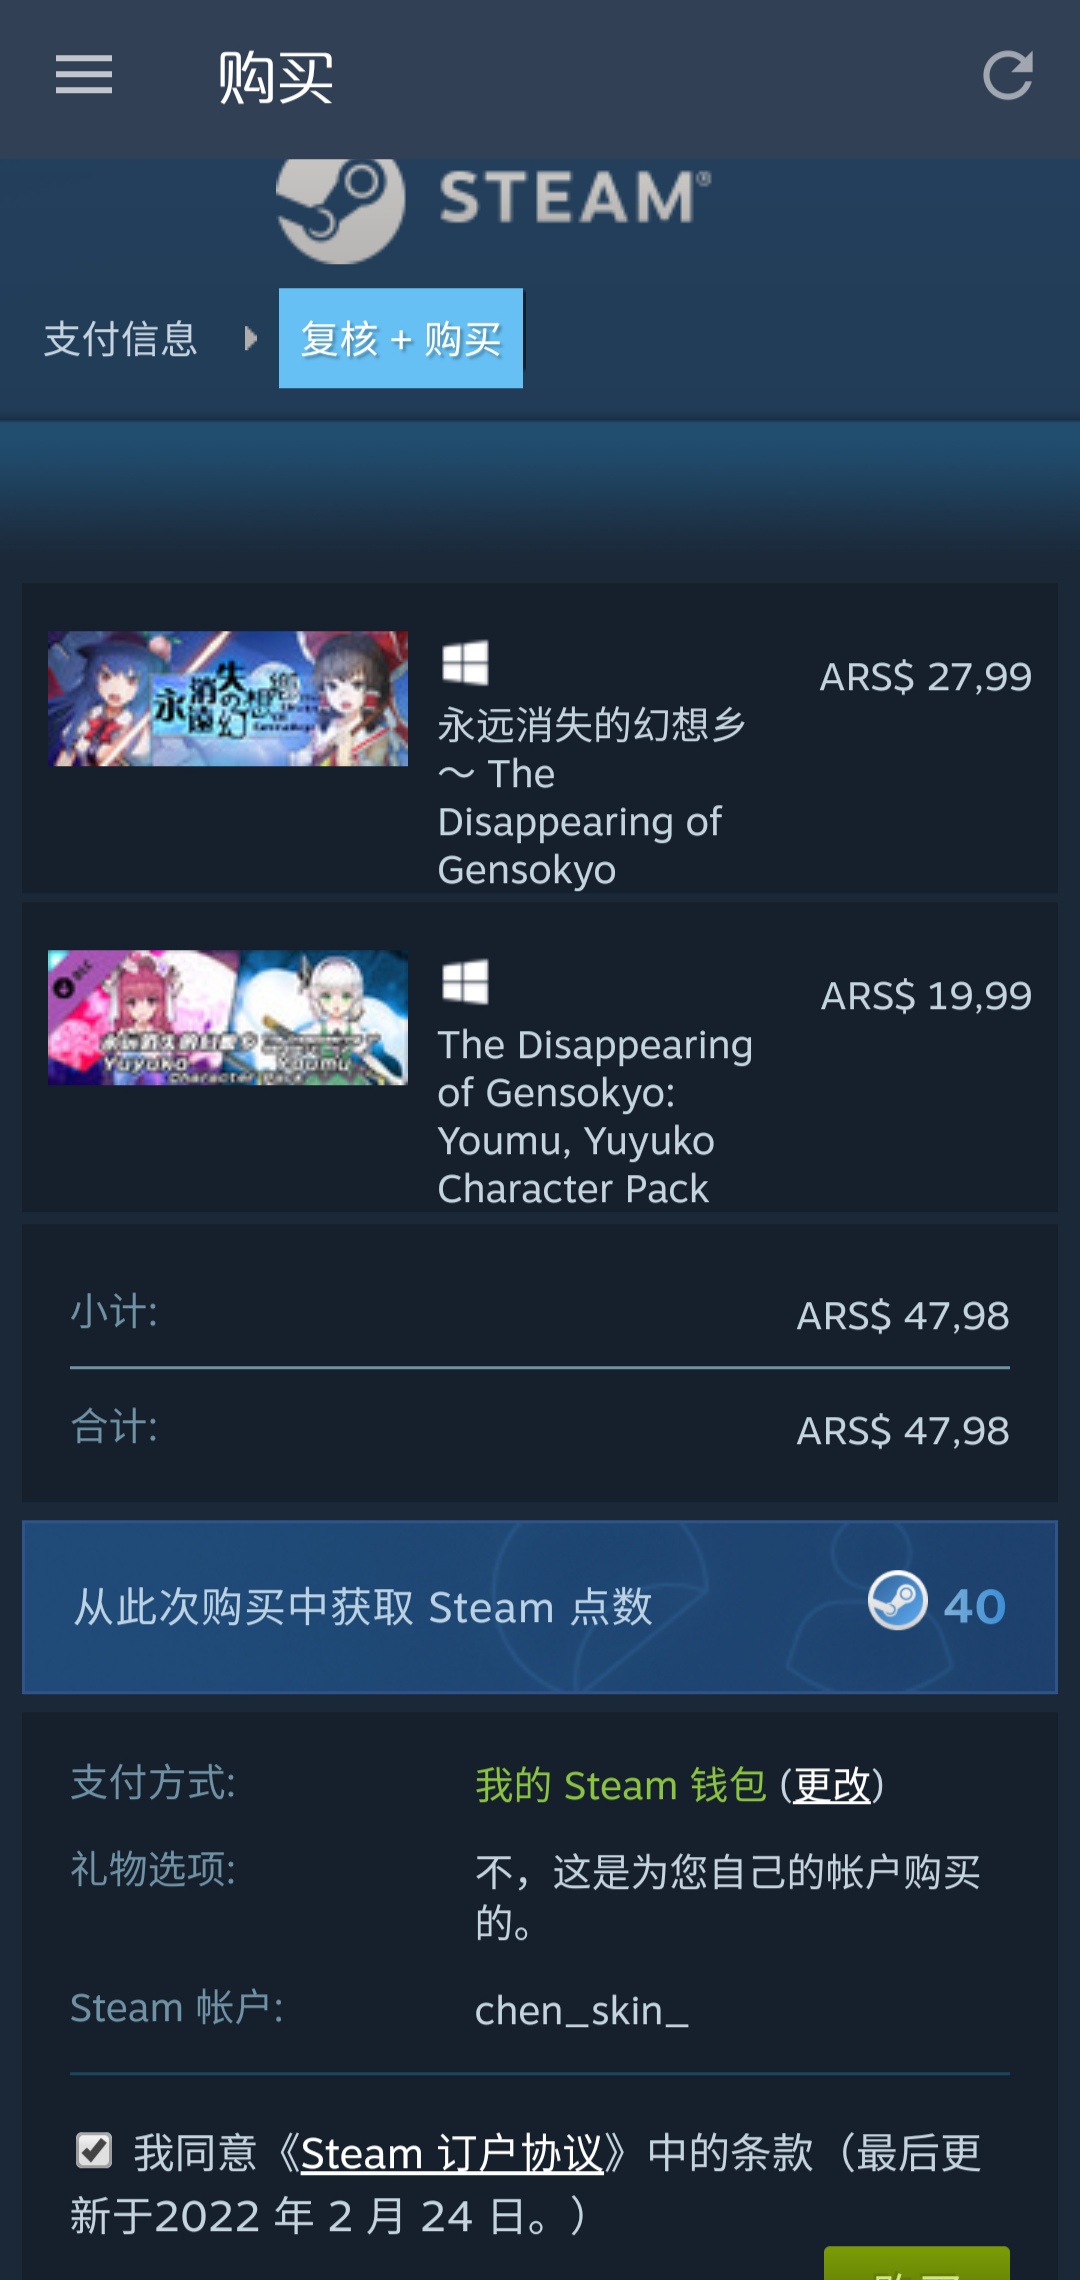The height and width of the screenshot is (2280, 1080).
Task: Select the 复核 + 购买 step tab
Action: click(x=401, y=338)
